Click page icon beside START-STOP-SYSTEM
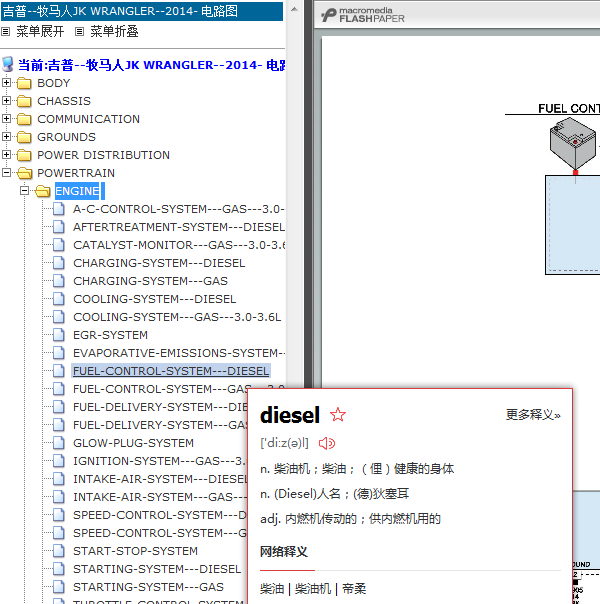 [x=59, y=551]
